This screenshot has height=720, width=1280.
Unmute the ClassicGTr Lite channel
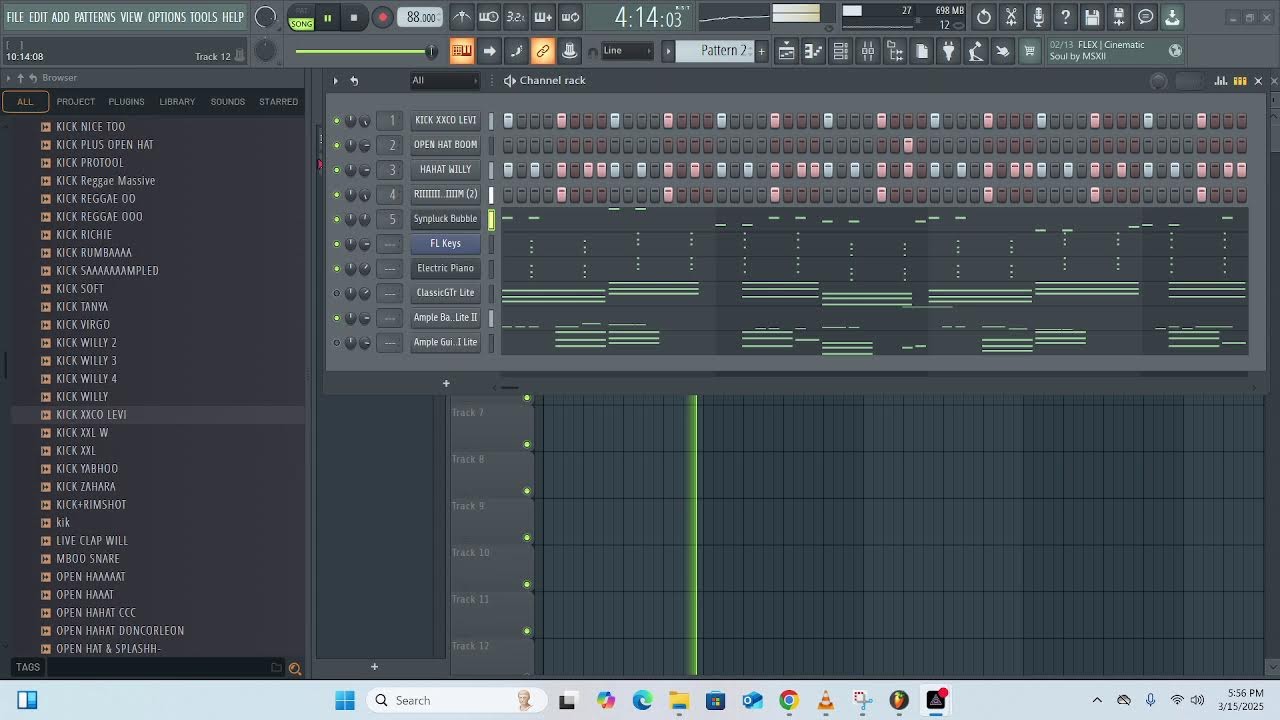click(336, 293)
